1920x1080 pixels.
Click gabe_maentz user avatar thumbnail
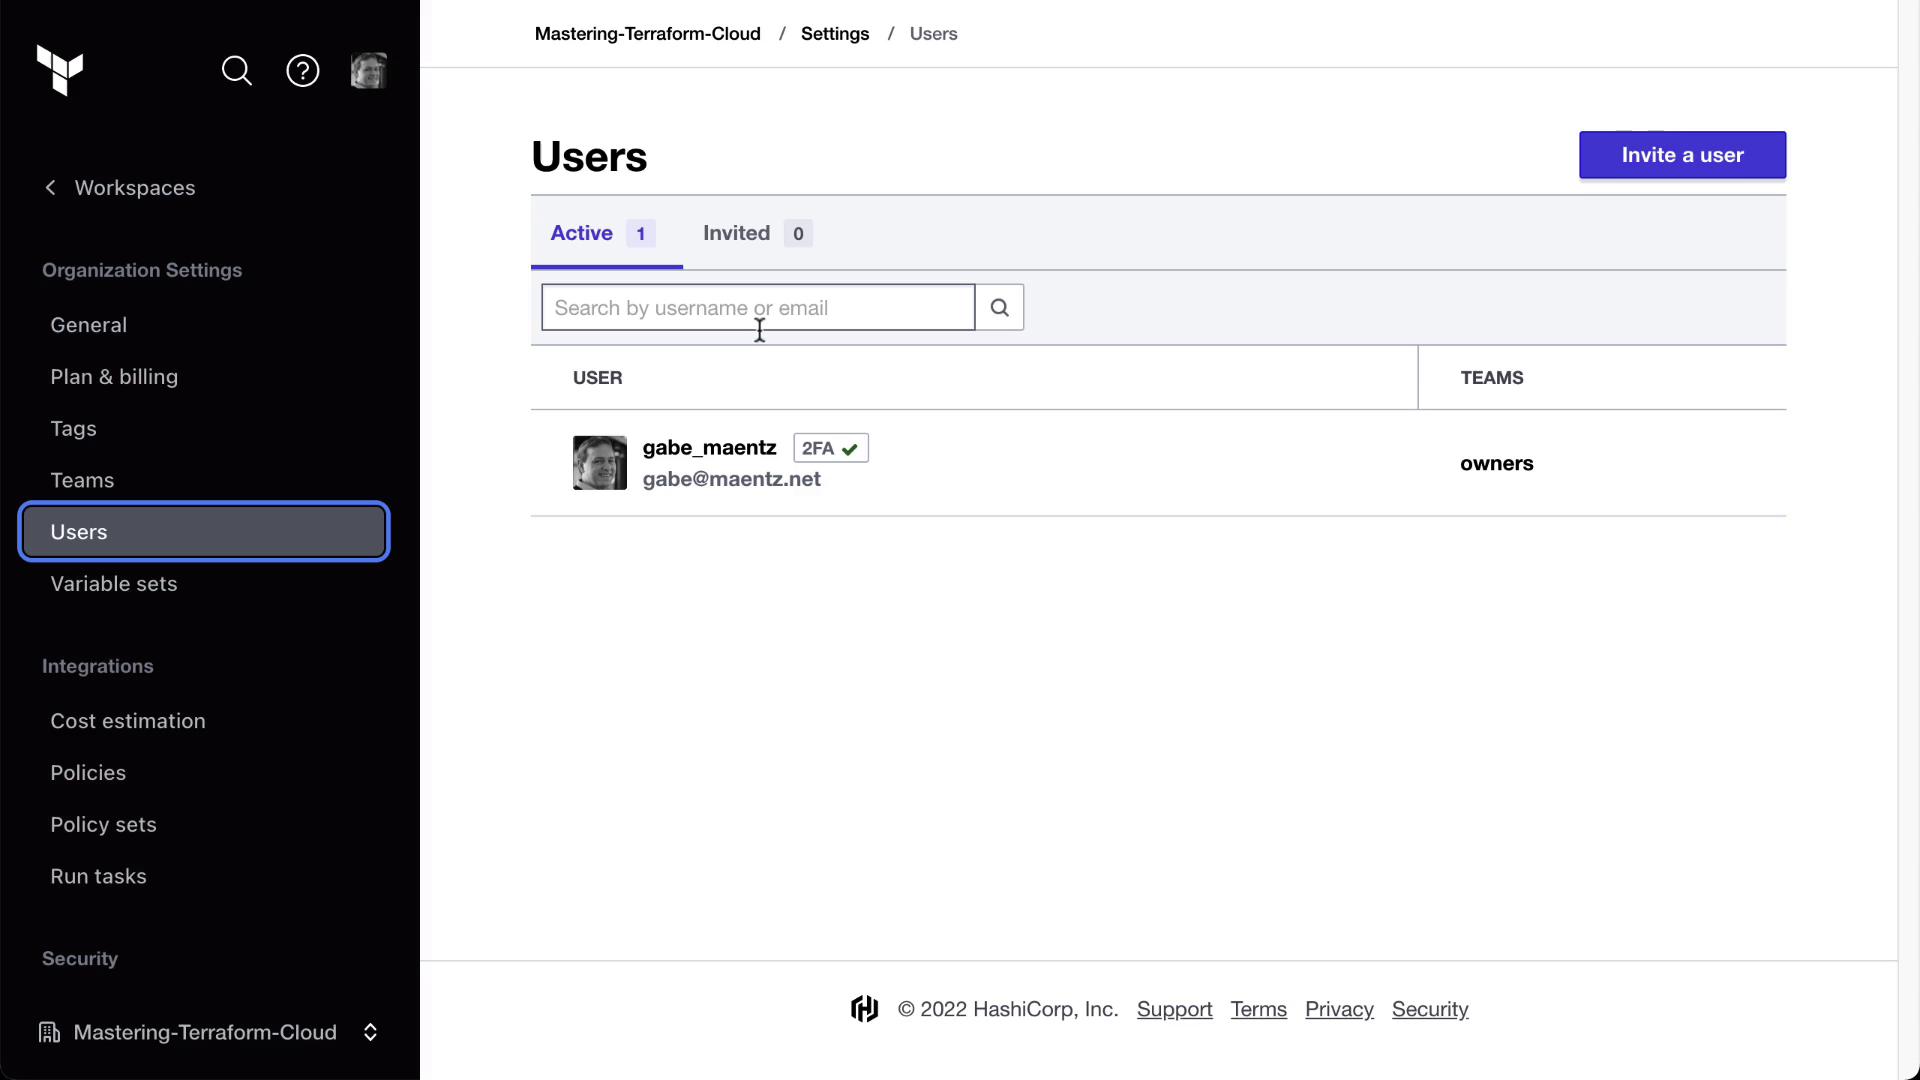pos(600,463)
